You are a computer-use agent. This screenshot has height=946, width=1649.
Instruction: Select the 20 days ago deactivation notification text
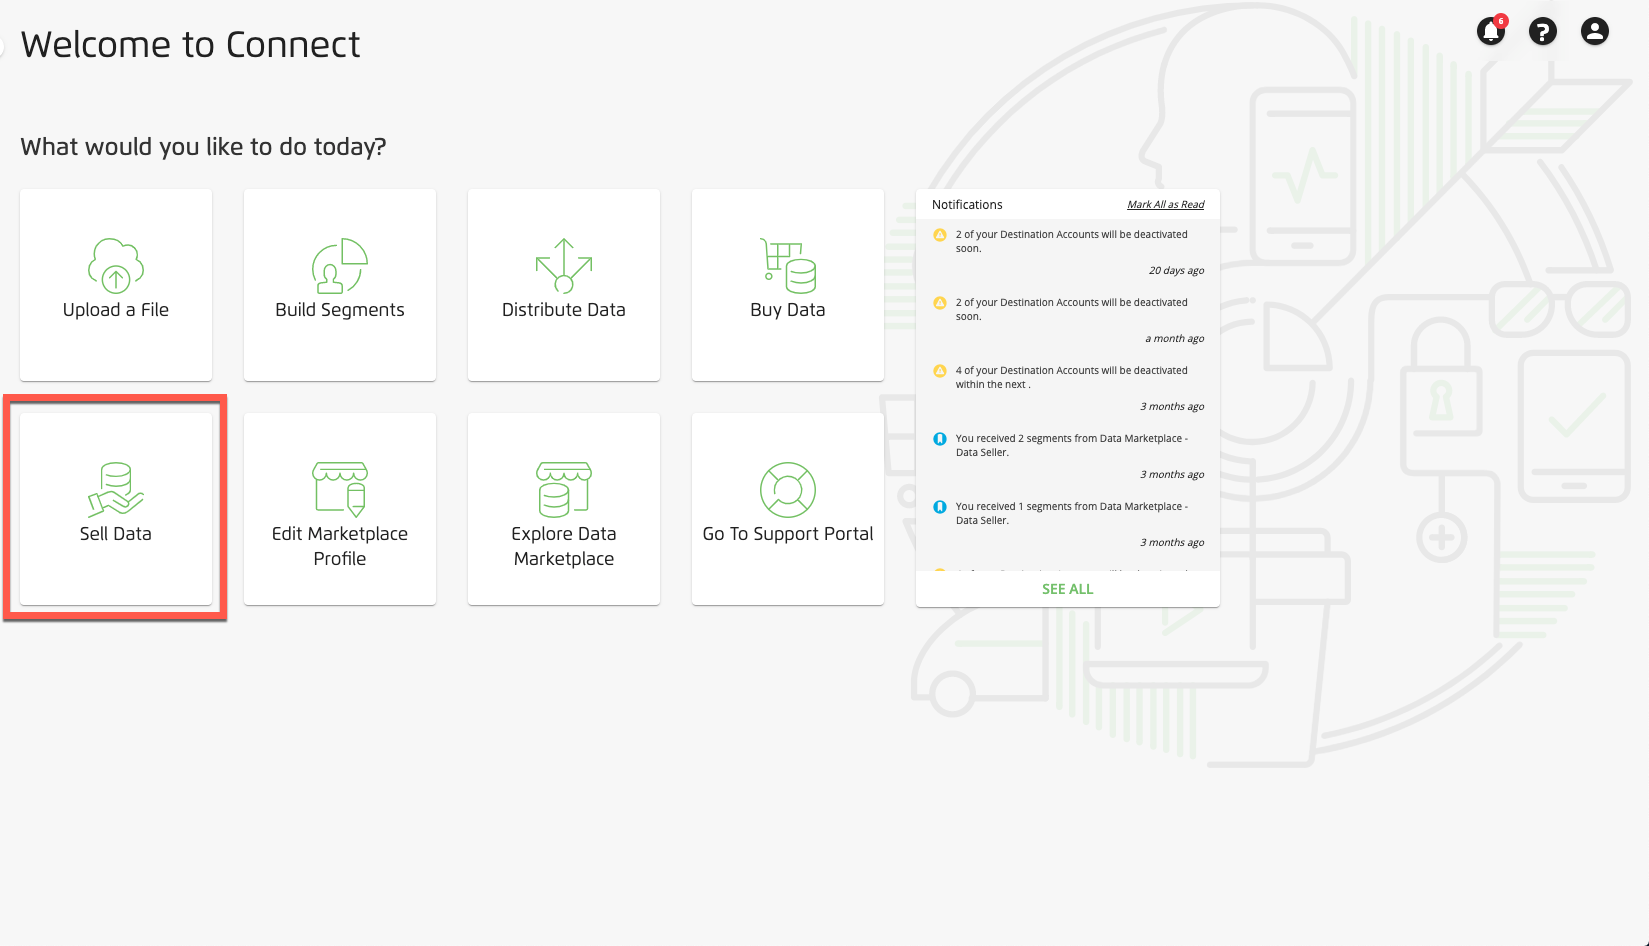click(x=1071, y=241)
